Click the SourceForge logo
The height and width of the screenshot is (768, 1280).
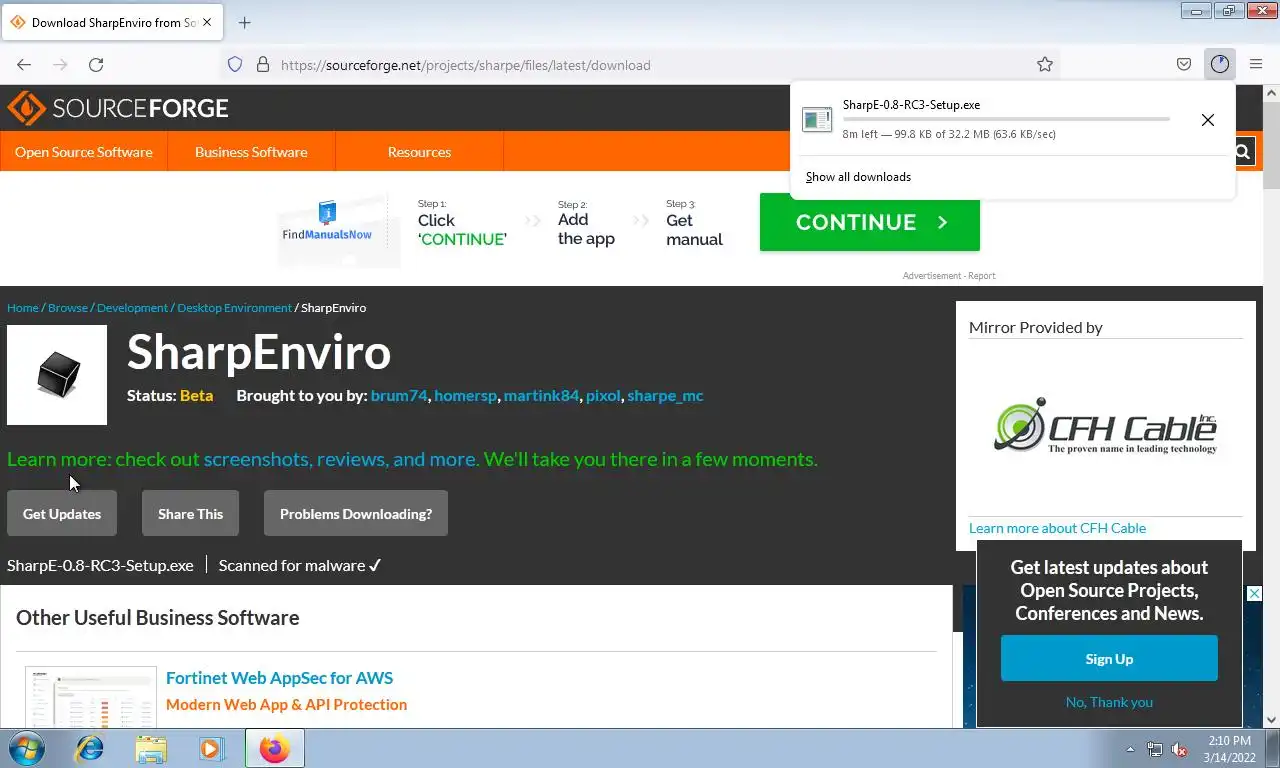pos(118,108)
